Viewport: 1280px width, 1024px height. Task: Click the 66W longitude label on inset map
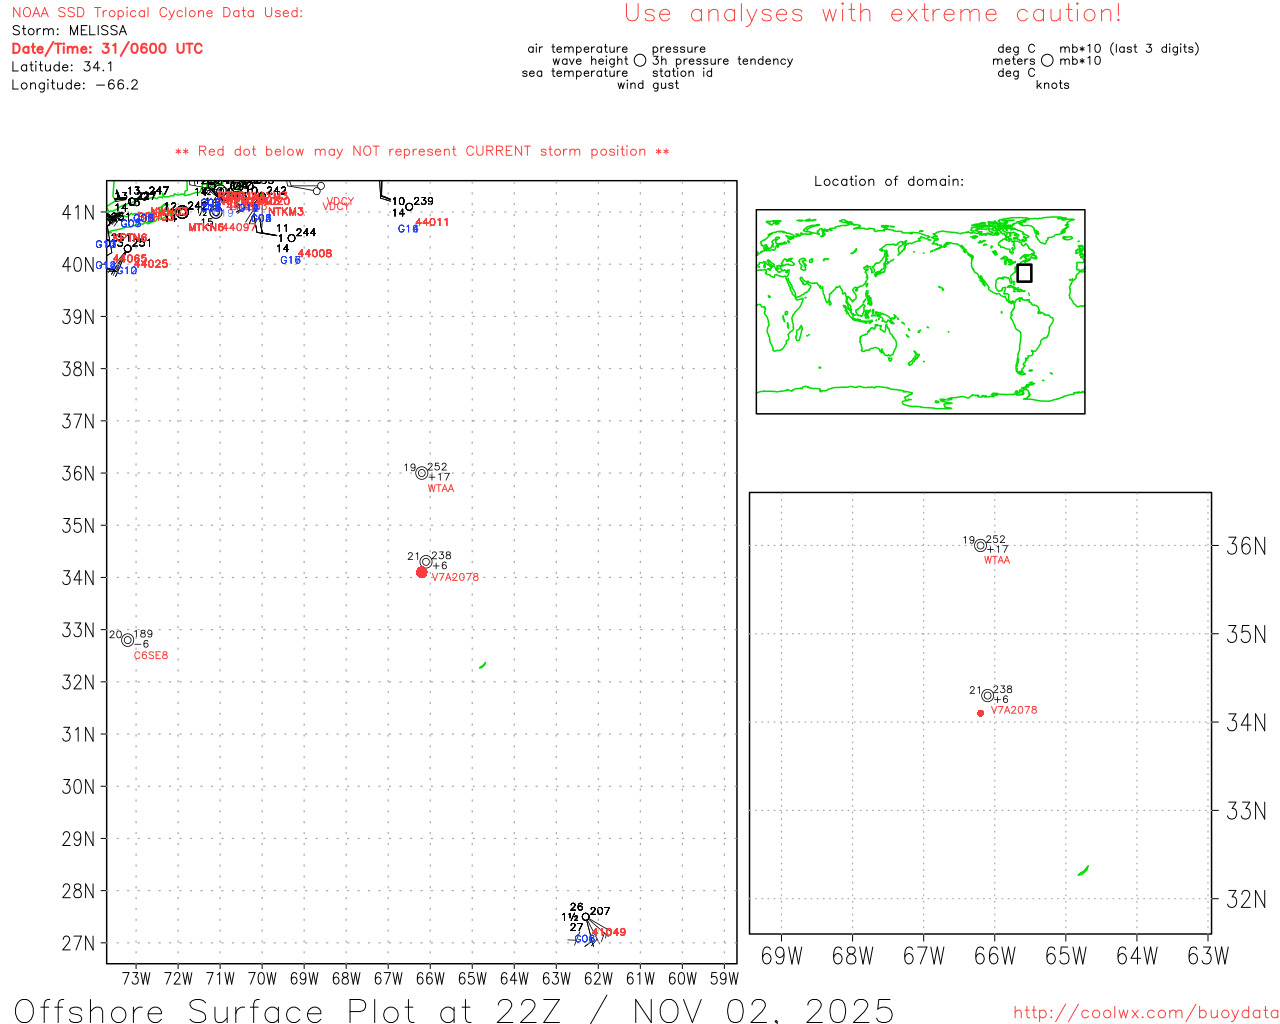tap(995, 956)
